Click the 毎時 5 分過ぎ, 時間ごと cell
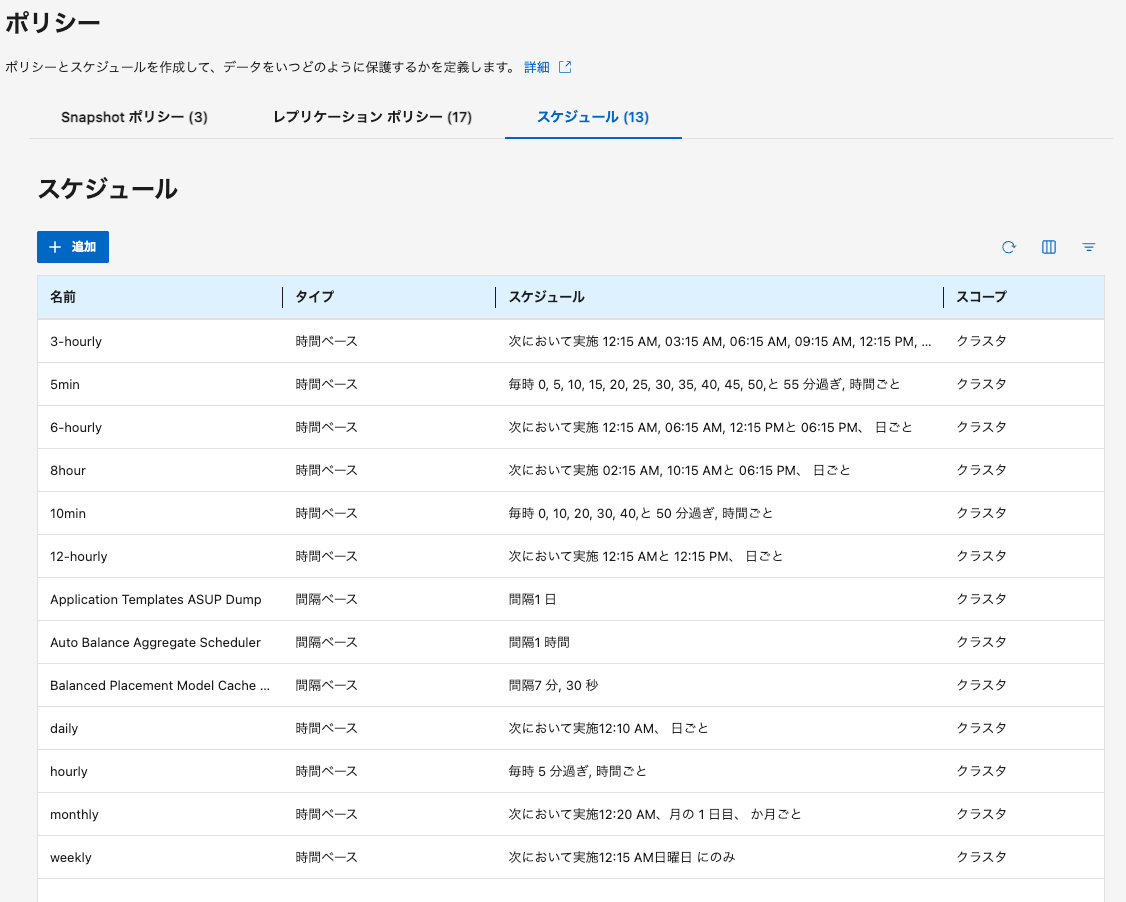The height and width of the screenshot is (902, 1126). [577, 772]
